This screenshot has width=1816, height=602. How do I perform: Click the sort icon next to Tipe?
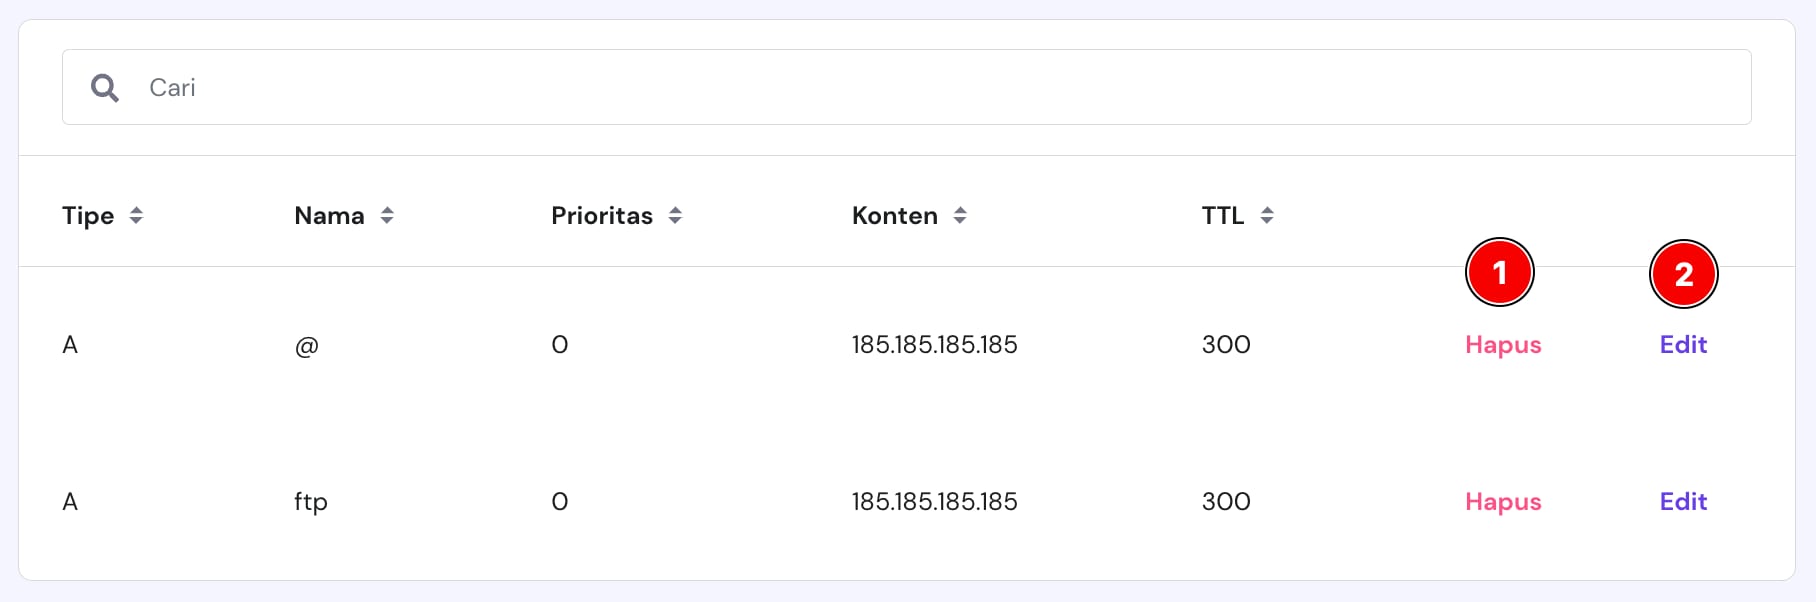tap(137, 215)
